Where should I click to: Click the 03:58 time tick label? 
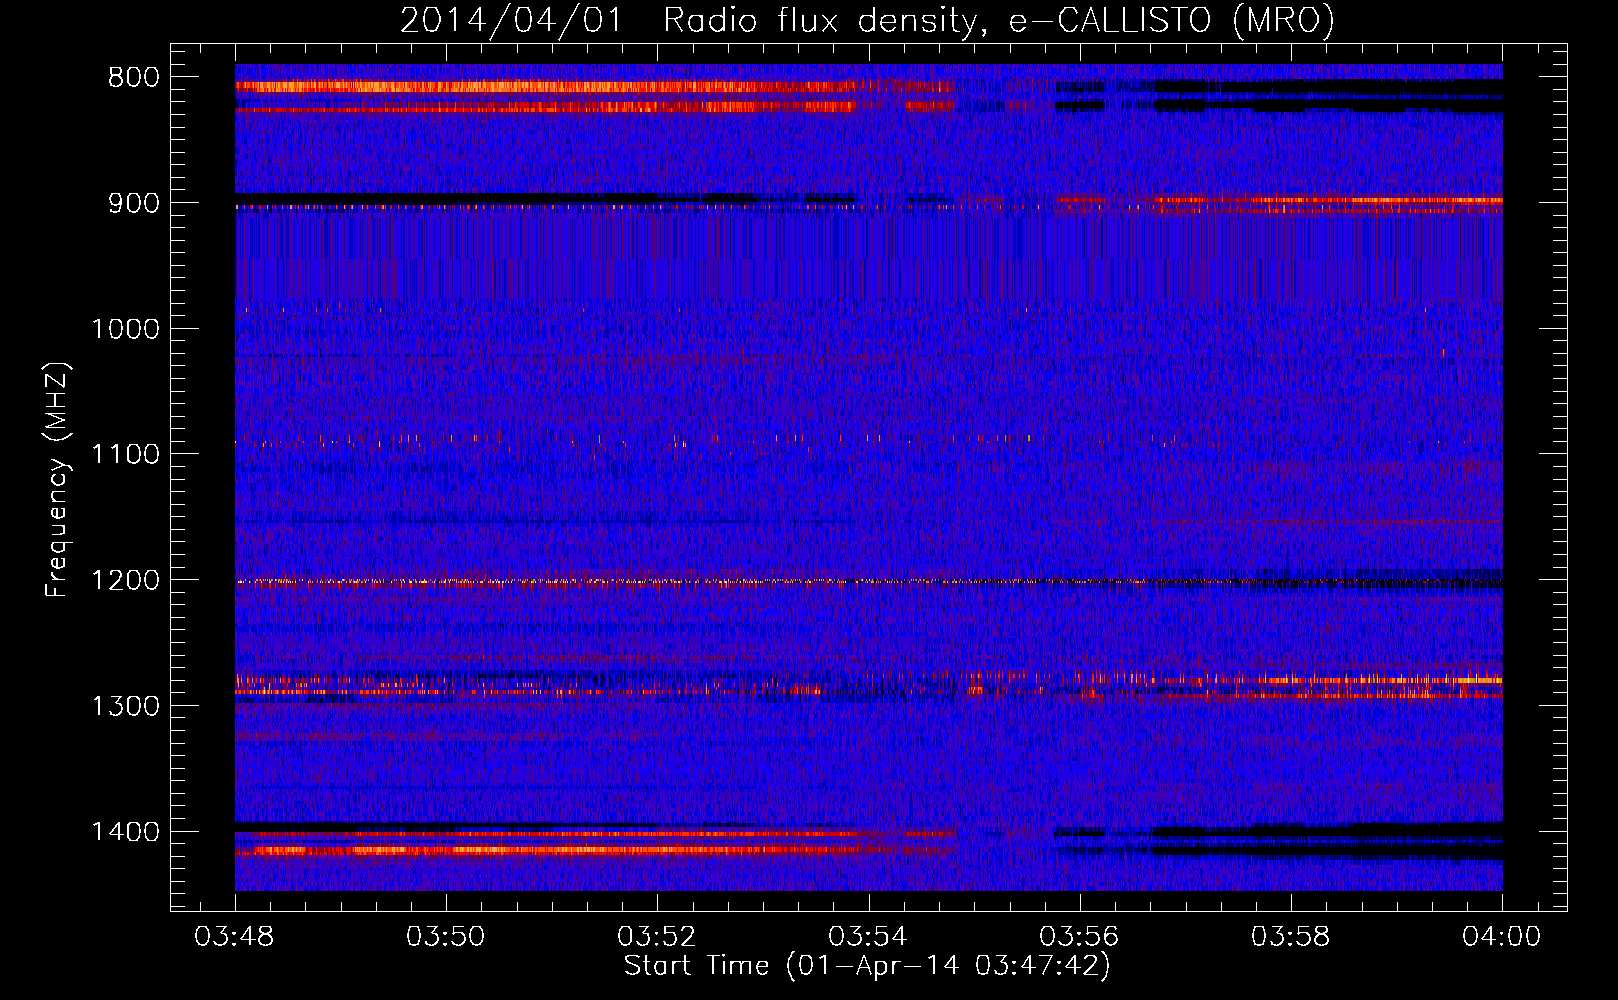click(1291, 937)
